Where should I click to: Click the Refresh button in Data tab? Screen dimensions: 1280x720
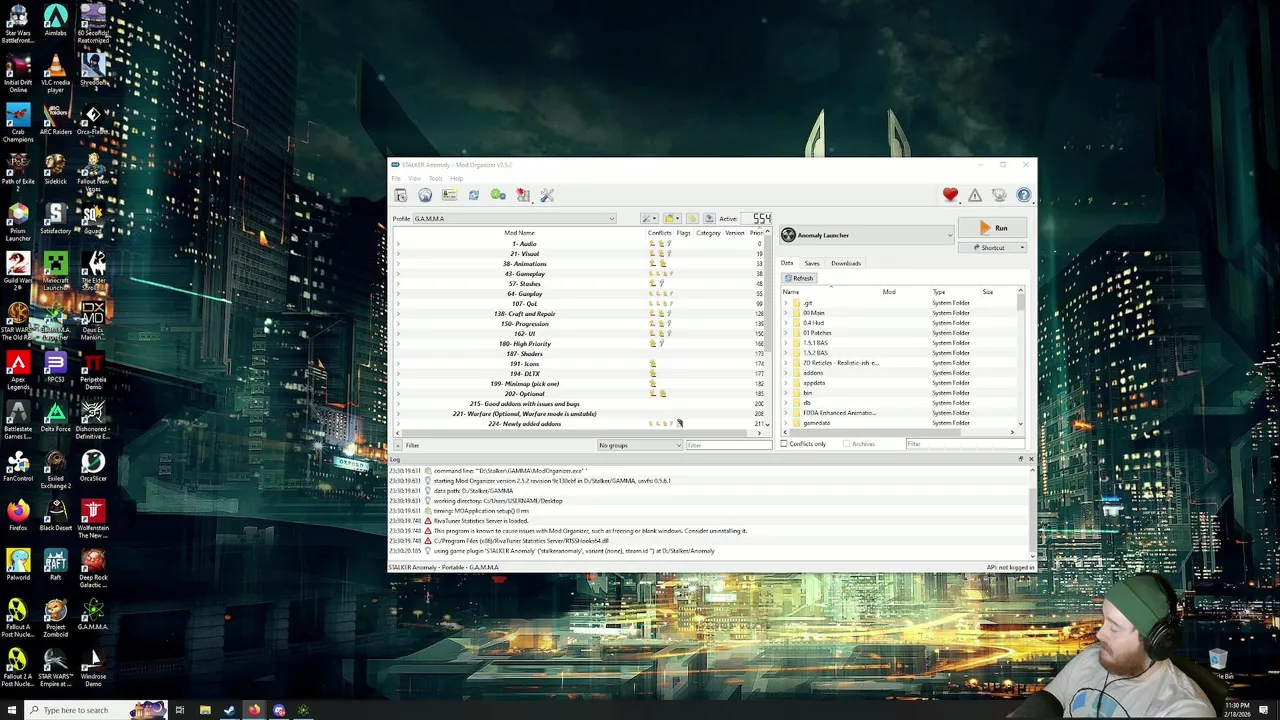tap(799, 278)
